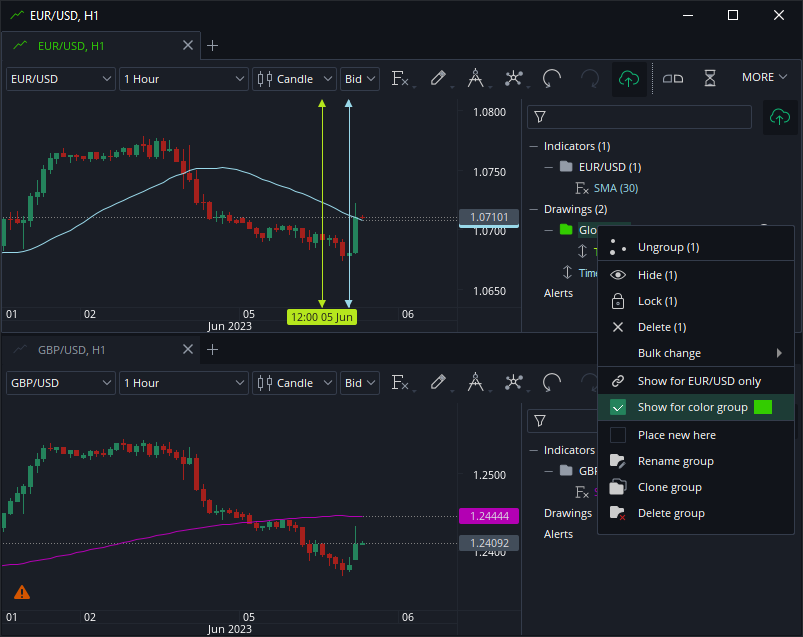
Task: Click the undo arrow in the EUR/USD toolbar
Action: pyautogui.click(x=551, y=78)
